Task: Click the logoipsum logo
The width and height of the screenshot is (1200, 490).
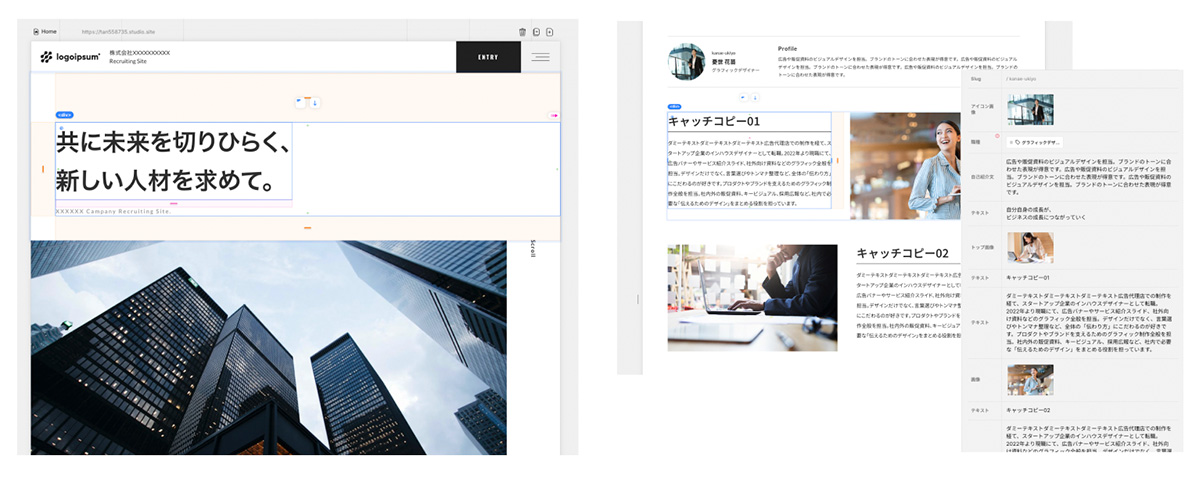Action: 70,57
